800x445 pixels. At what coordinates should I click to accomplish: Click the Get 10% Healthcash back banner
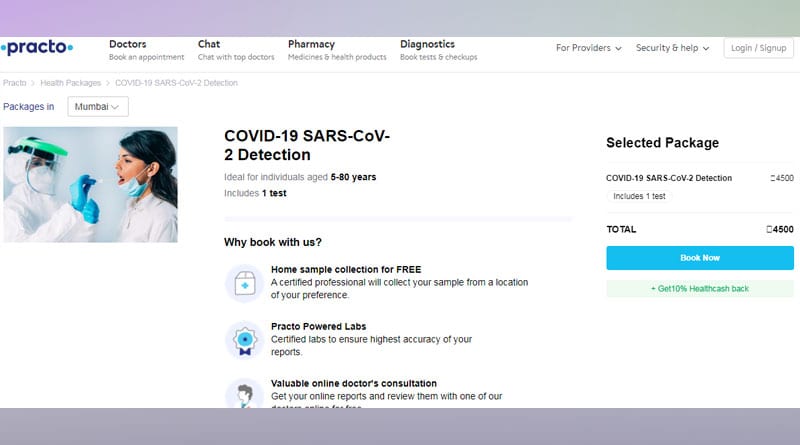[699, 289]
